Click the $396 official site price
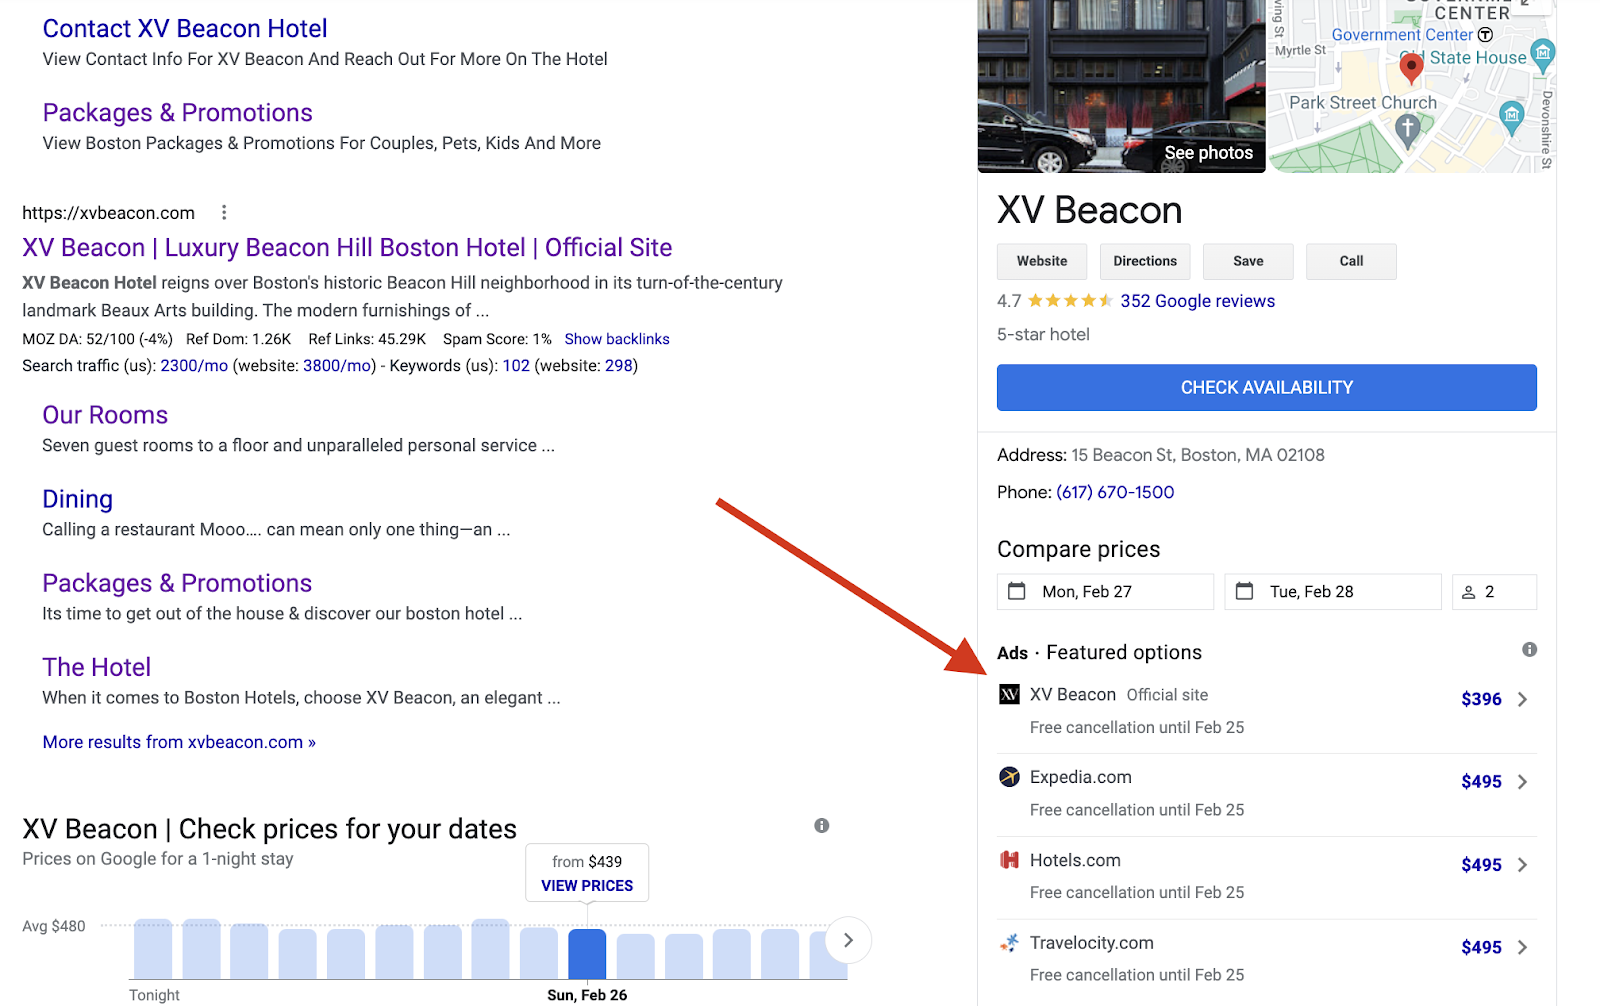Image resolution: width=1600 pixels, height=1006 pixels. pos(1481,699)
